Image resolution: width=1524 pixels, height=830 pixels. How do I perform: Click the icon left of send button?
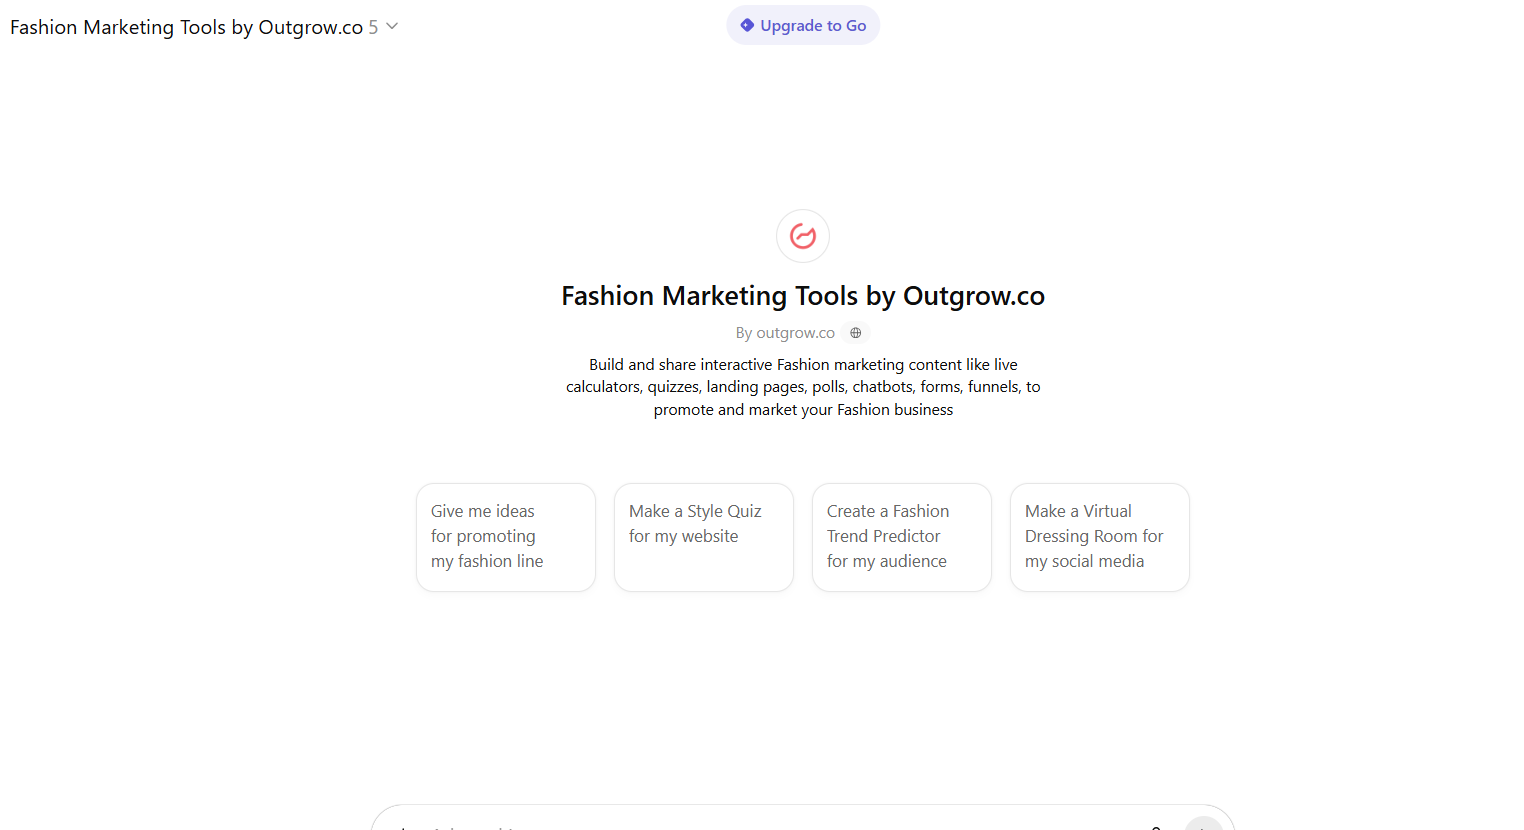coord(1156,826)
